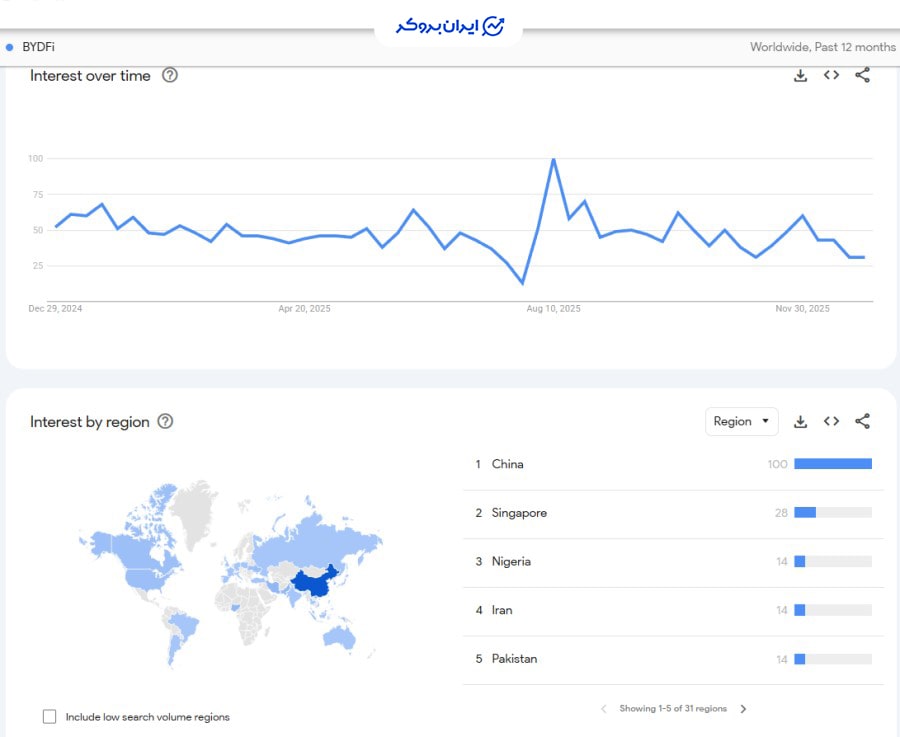Click Australia on the world map
Screen dimensions: 900x737
(339, 637)
